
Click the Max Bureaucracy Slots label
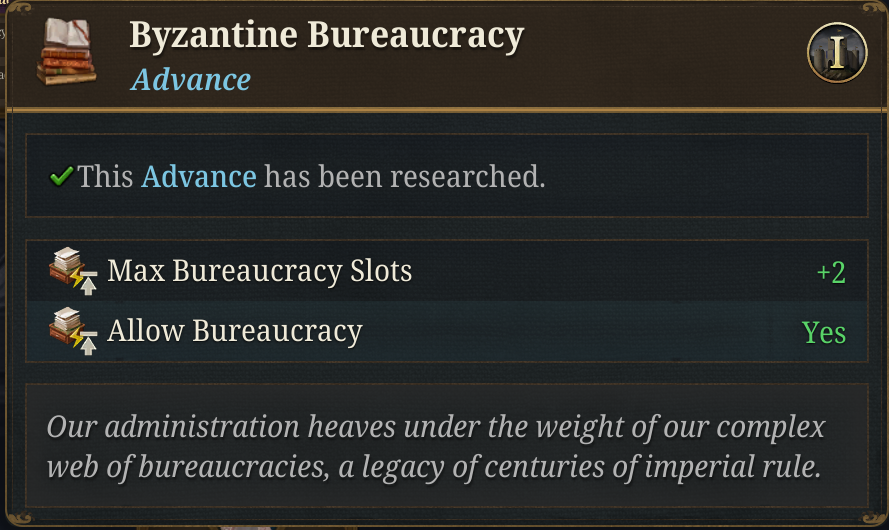click(259, 271)
